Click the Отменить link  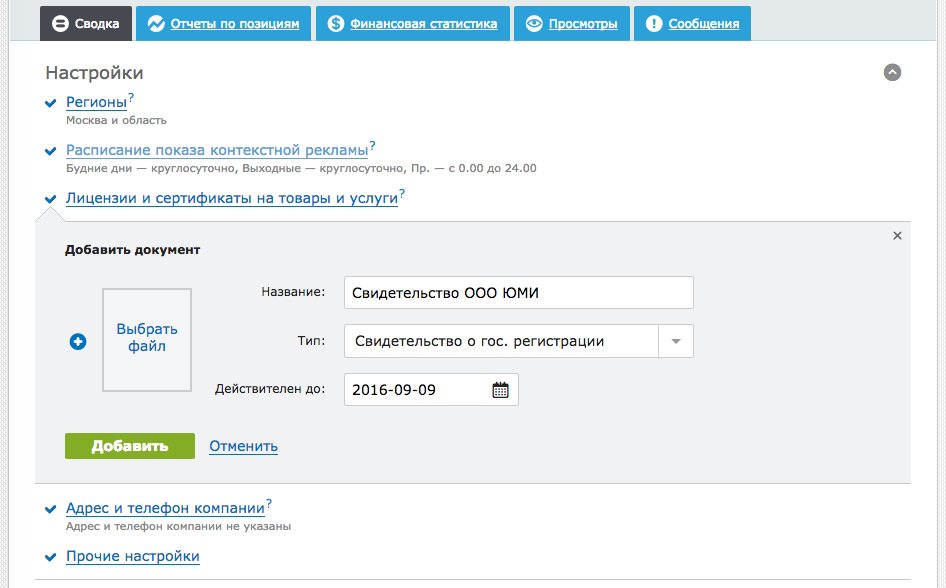(243, 446)
